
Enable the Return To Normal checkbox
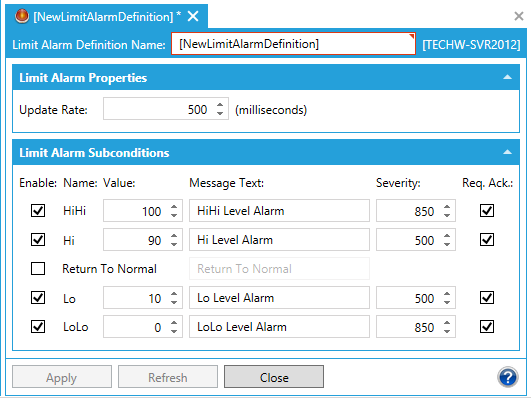(x=38, y=269)
